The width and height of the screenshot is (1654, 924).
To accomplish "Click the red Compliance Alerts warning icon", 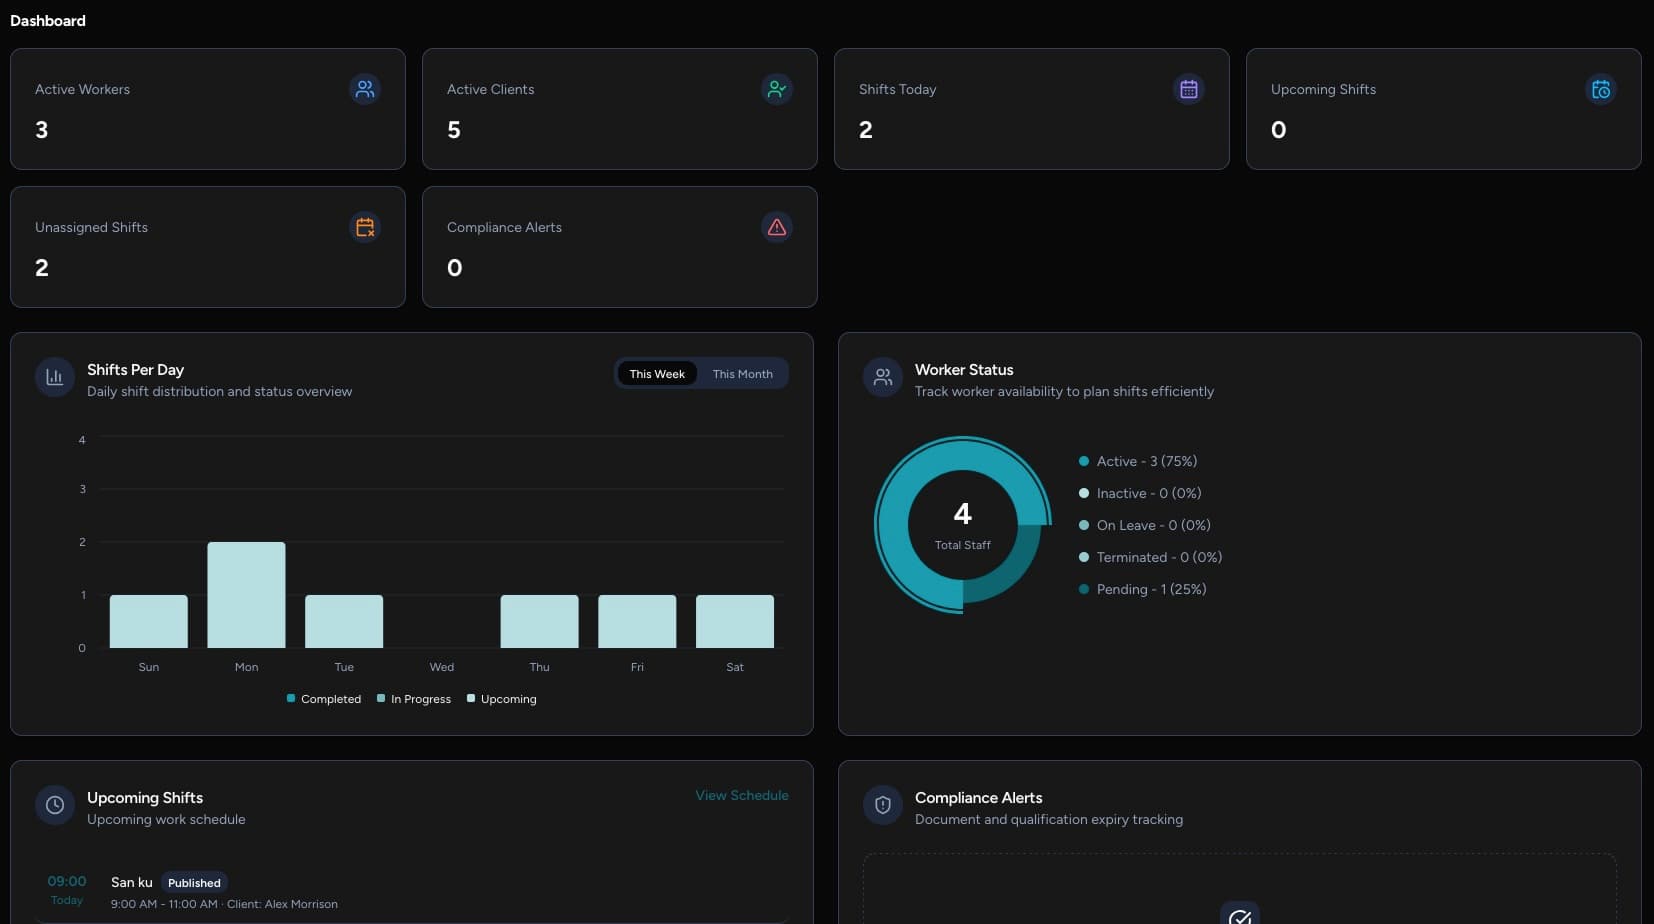I will click(777, 227).
